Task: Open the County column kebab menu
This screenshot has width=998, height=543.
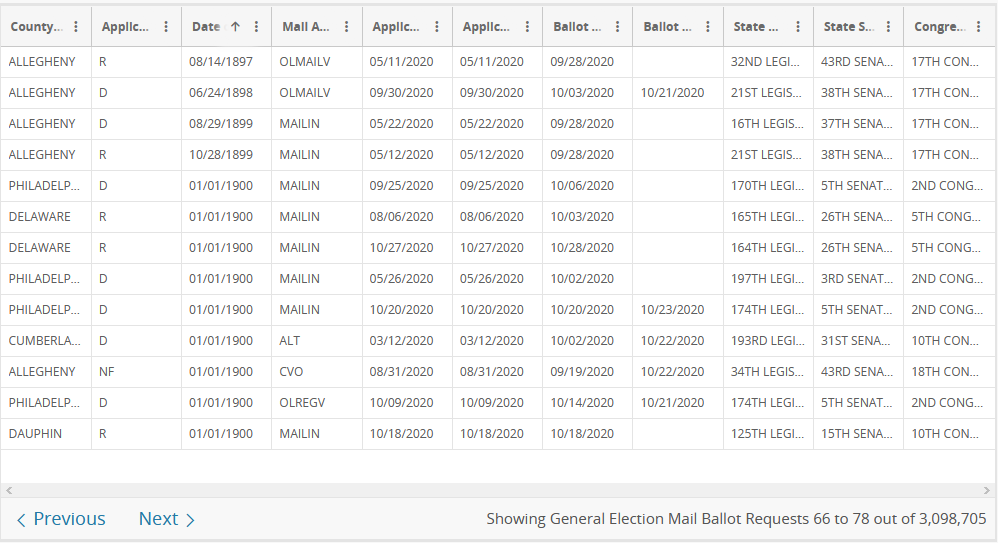Action: click(76, 27)
